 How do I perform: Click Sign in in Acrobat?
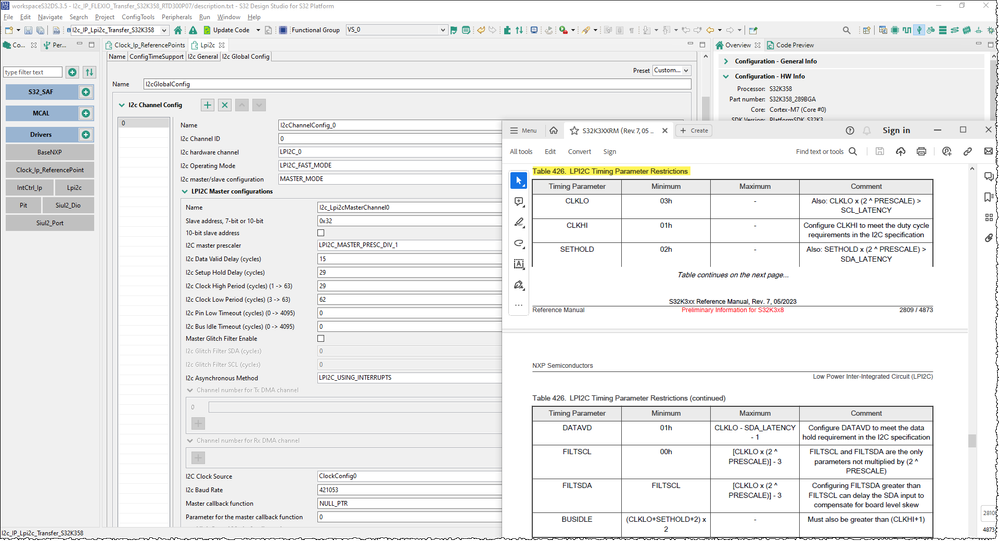coord(896,131)
